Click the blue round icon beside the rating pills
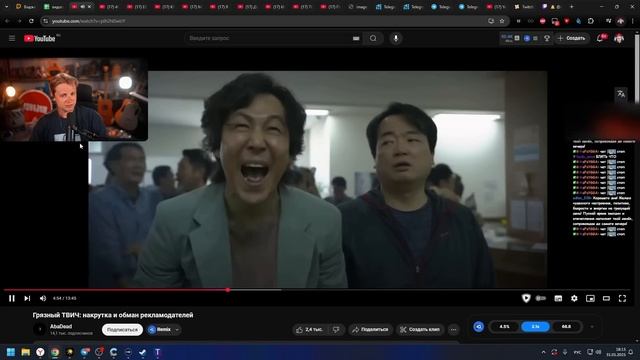Image resolution: width=640 pixels, height=360 pixels. (479, 327)
